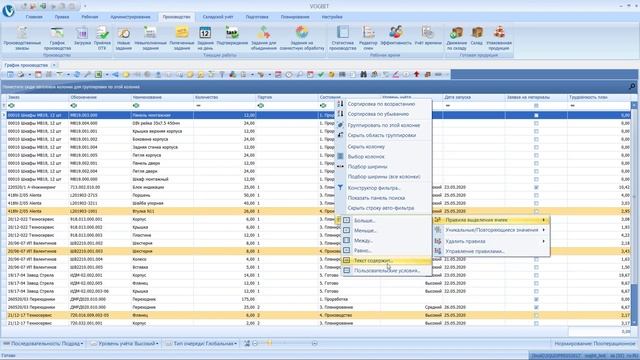Open Эффективность ribbon icon
Image resolution: width=640 pixels, height=360 pixels.
(x=396, y=36)
